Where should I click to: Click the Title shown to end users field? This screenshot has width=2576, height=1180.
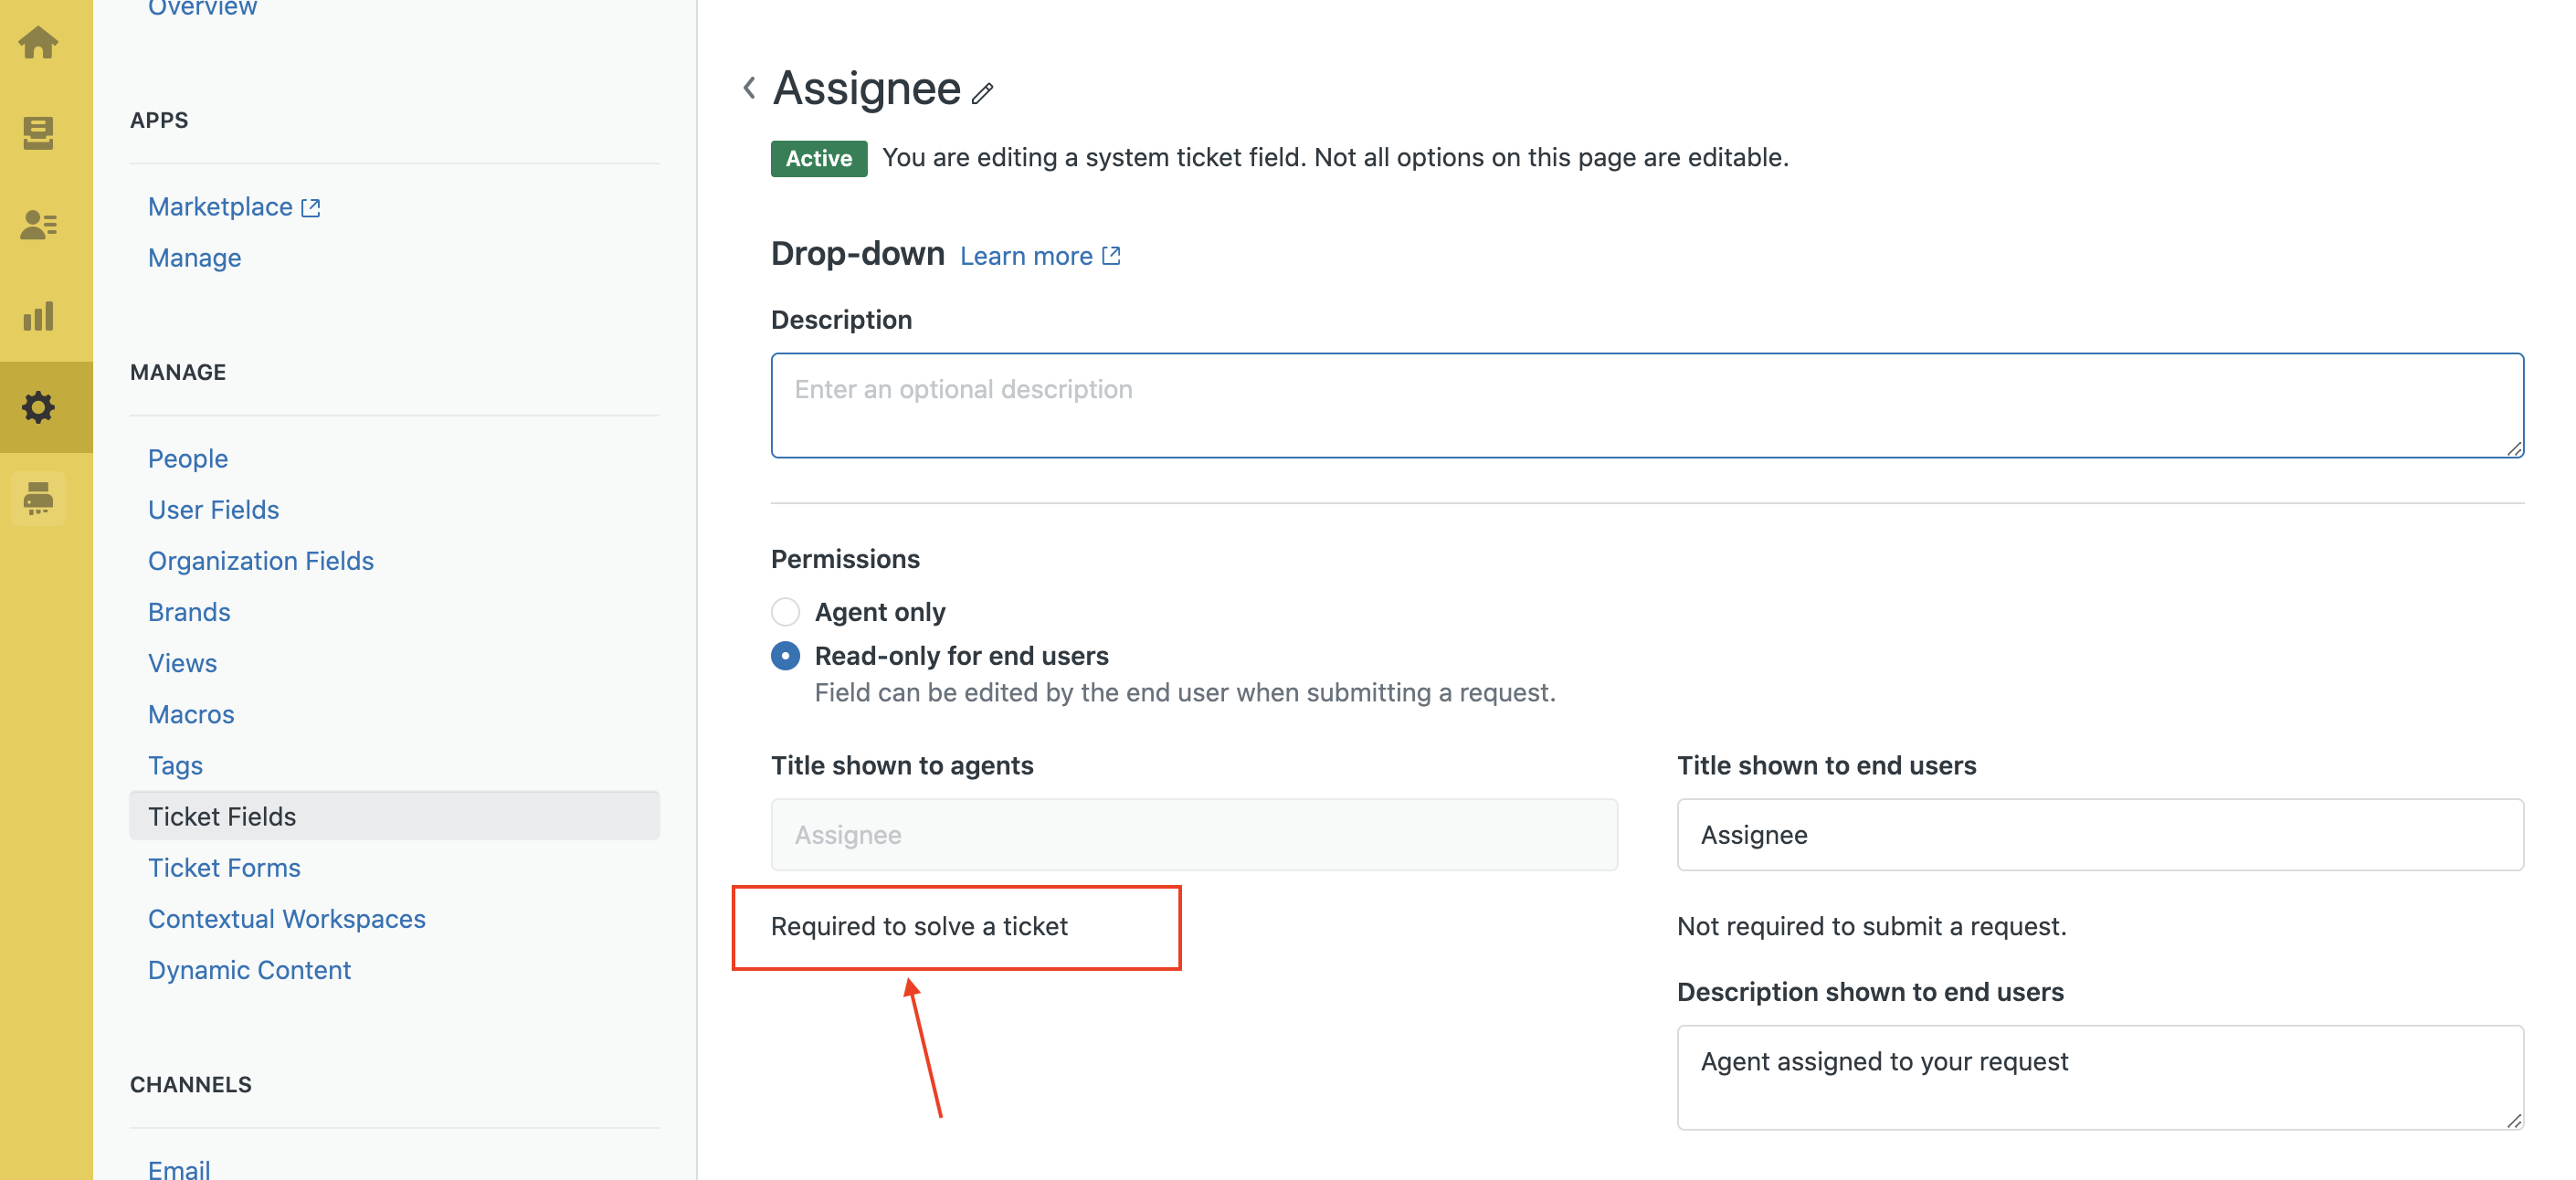pos(2099,834)
